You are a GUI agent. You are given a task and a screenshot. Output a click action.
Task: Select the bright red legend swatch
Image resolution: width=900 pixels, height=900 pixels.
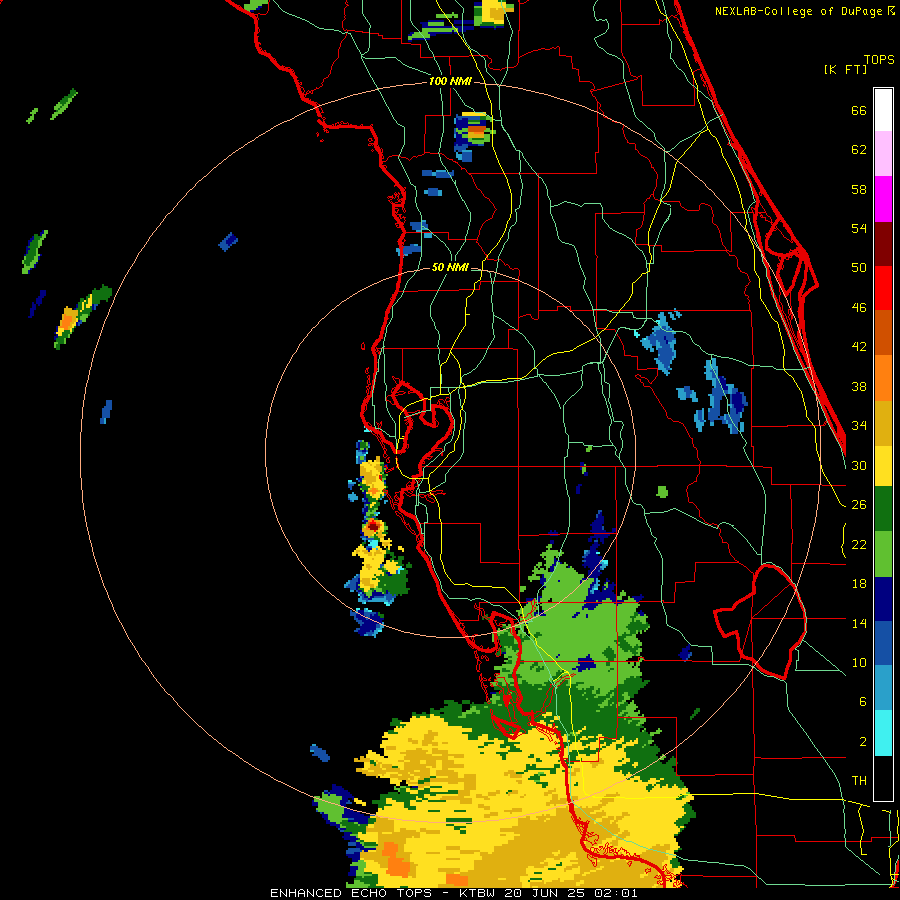point(883,288)
